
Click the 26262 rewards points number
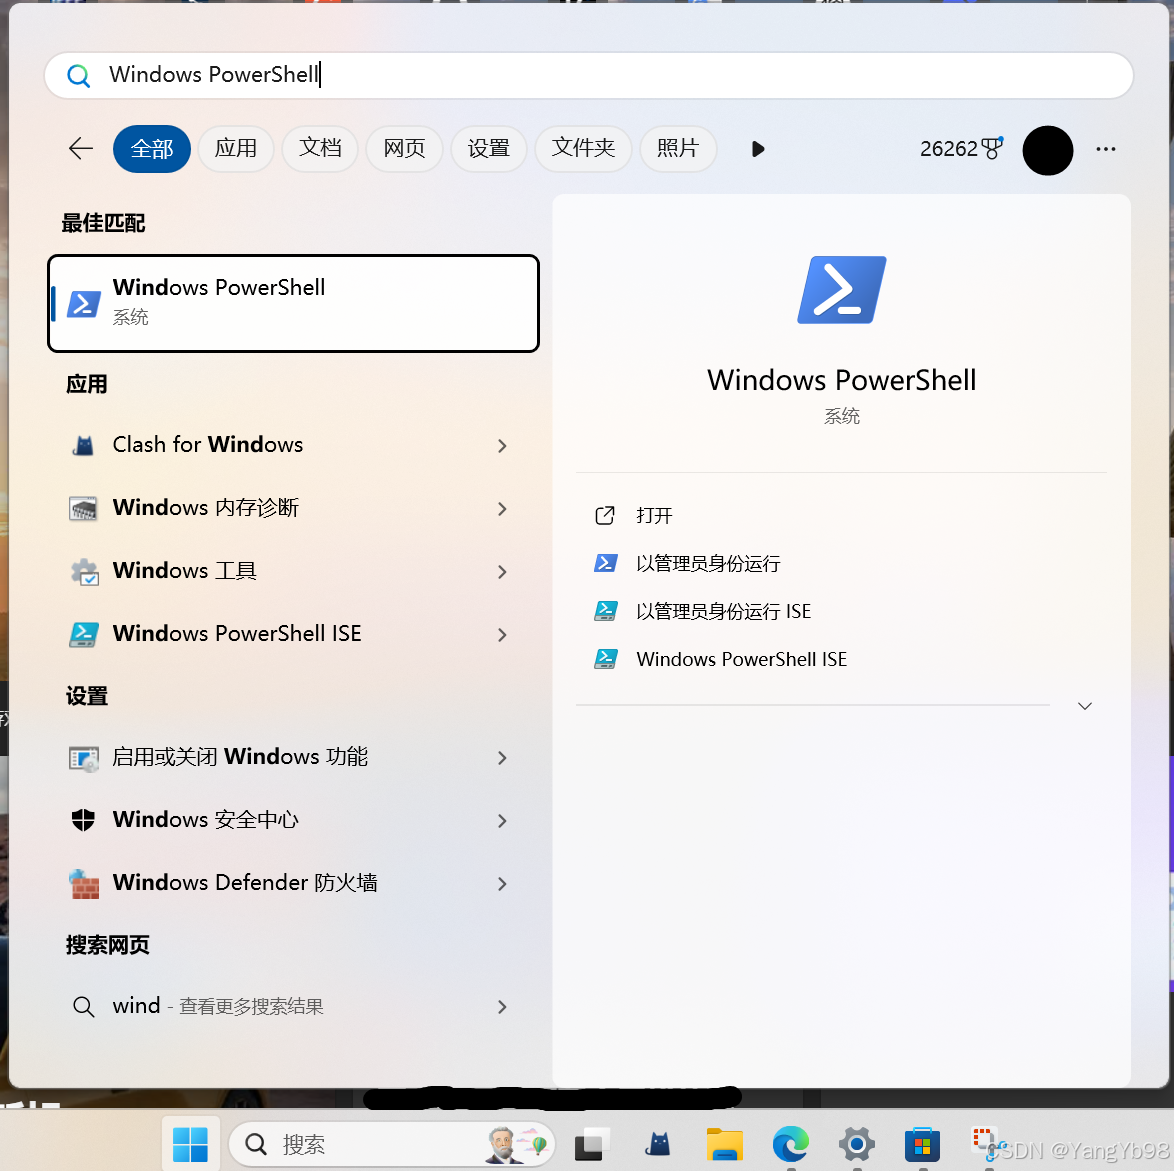coord(949,148)
